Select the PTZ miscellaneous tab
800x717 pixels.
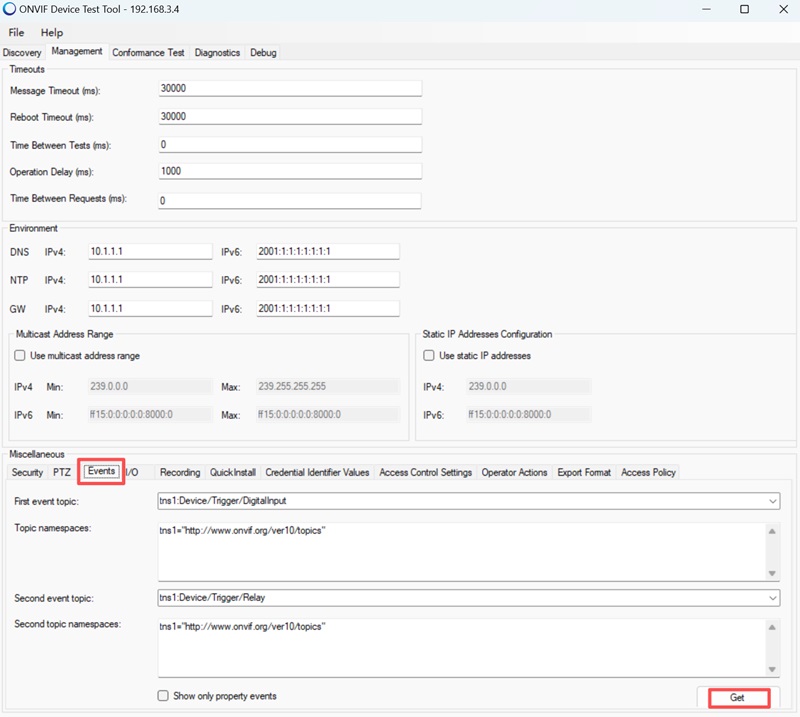tap(62, 472)
